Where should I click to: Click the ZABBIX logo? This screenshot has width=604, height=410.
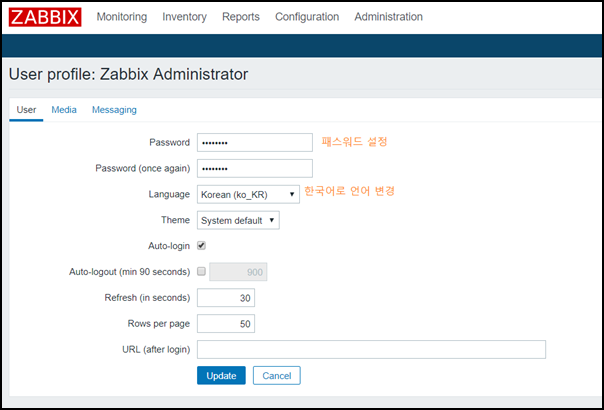point(45,17)
